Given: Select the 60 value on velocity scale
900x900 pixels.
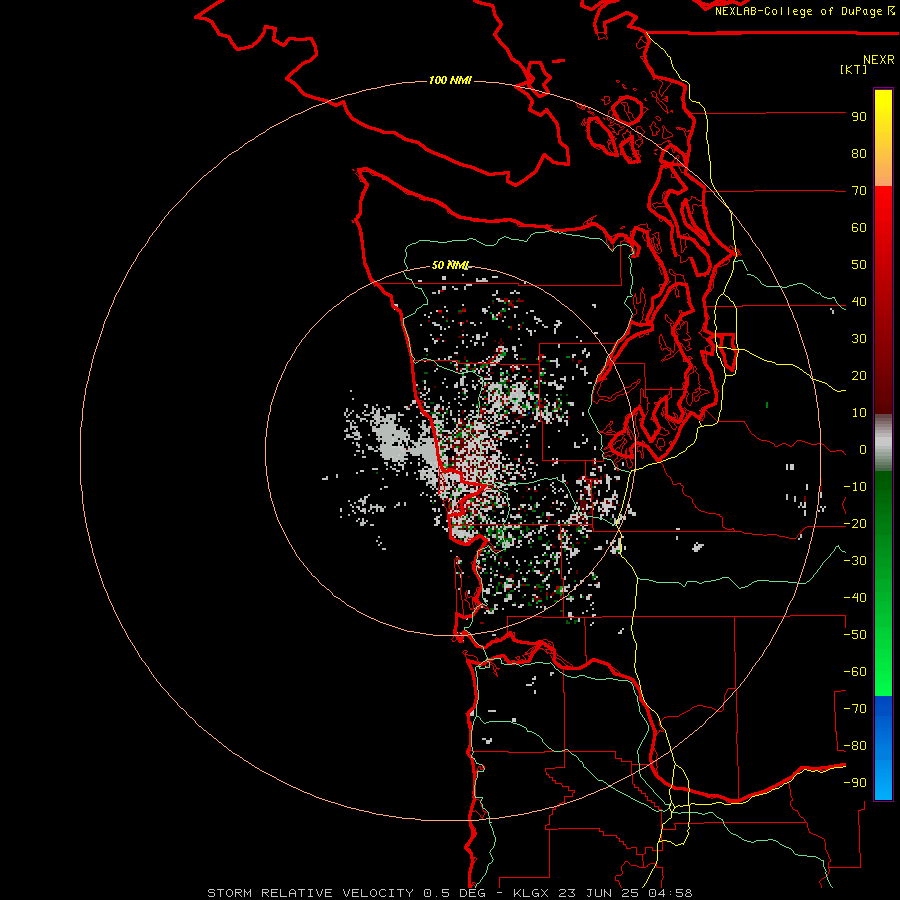Looking at the screenshot, I should click(x=859, y=228).
